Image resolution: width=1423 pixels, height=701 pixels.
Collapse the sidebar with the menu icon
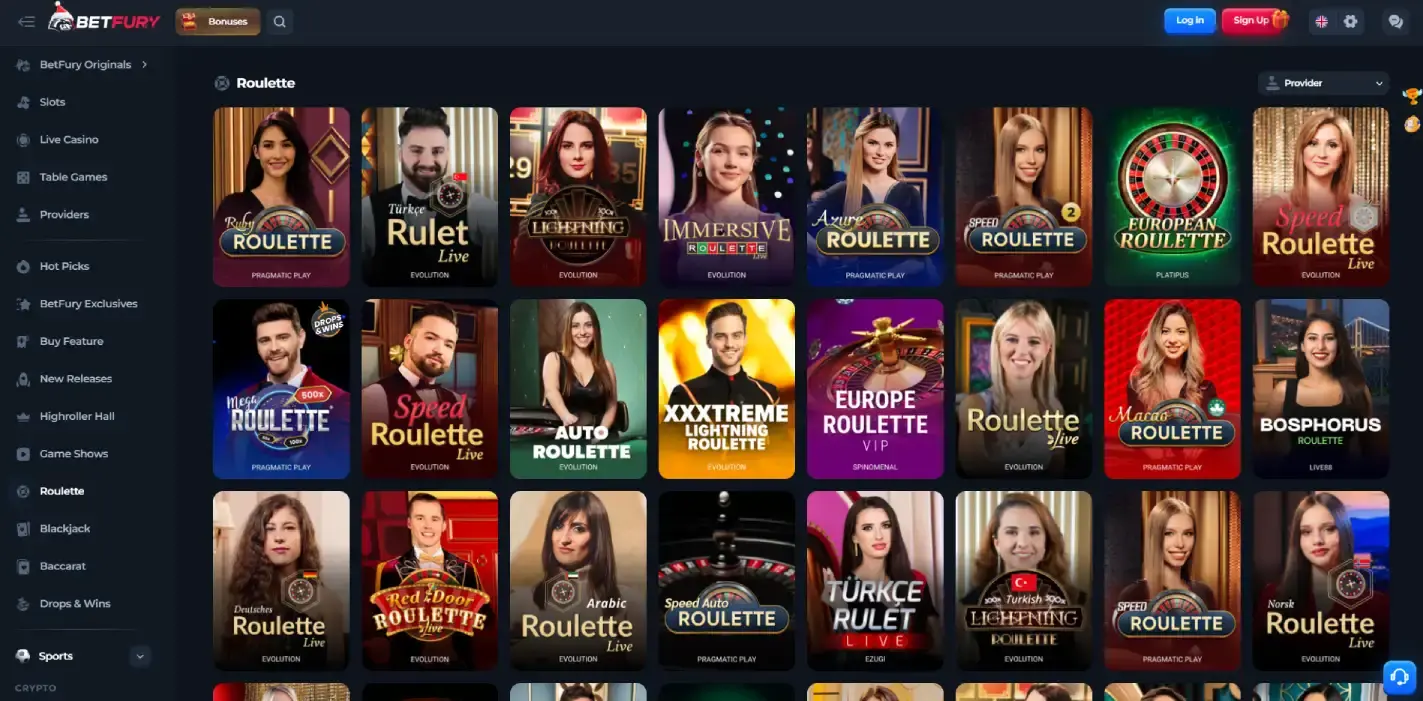(26, 21)
